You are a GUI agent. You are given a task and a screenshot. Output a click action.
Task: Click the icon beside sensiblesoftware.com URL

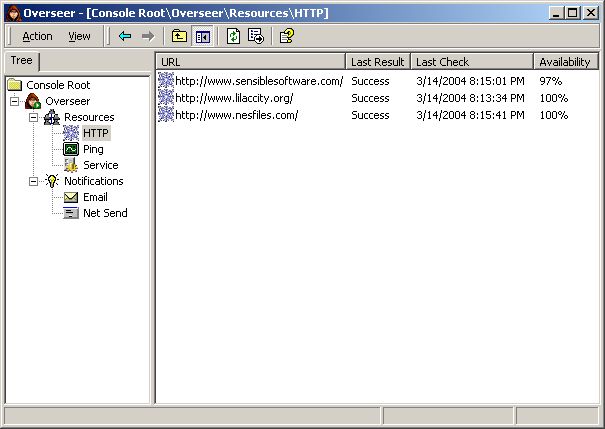click(166, 81)
